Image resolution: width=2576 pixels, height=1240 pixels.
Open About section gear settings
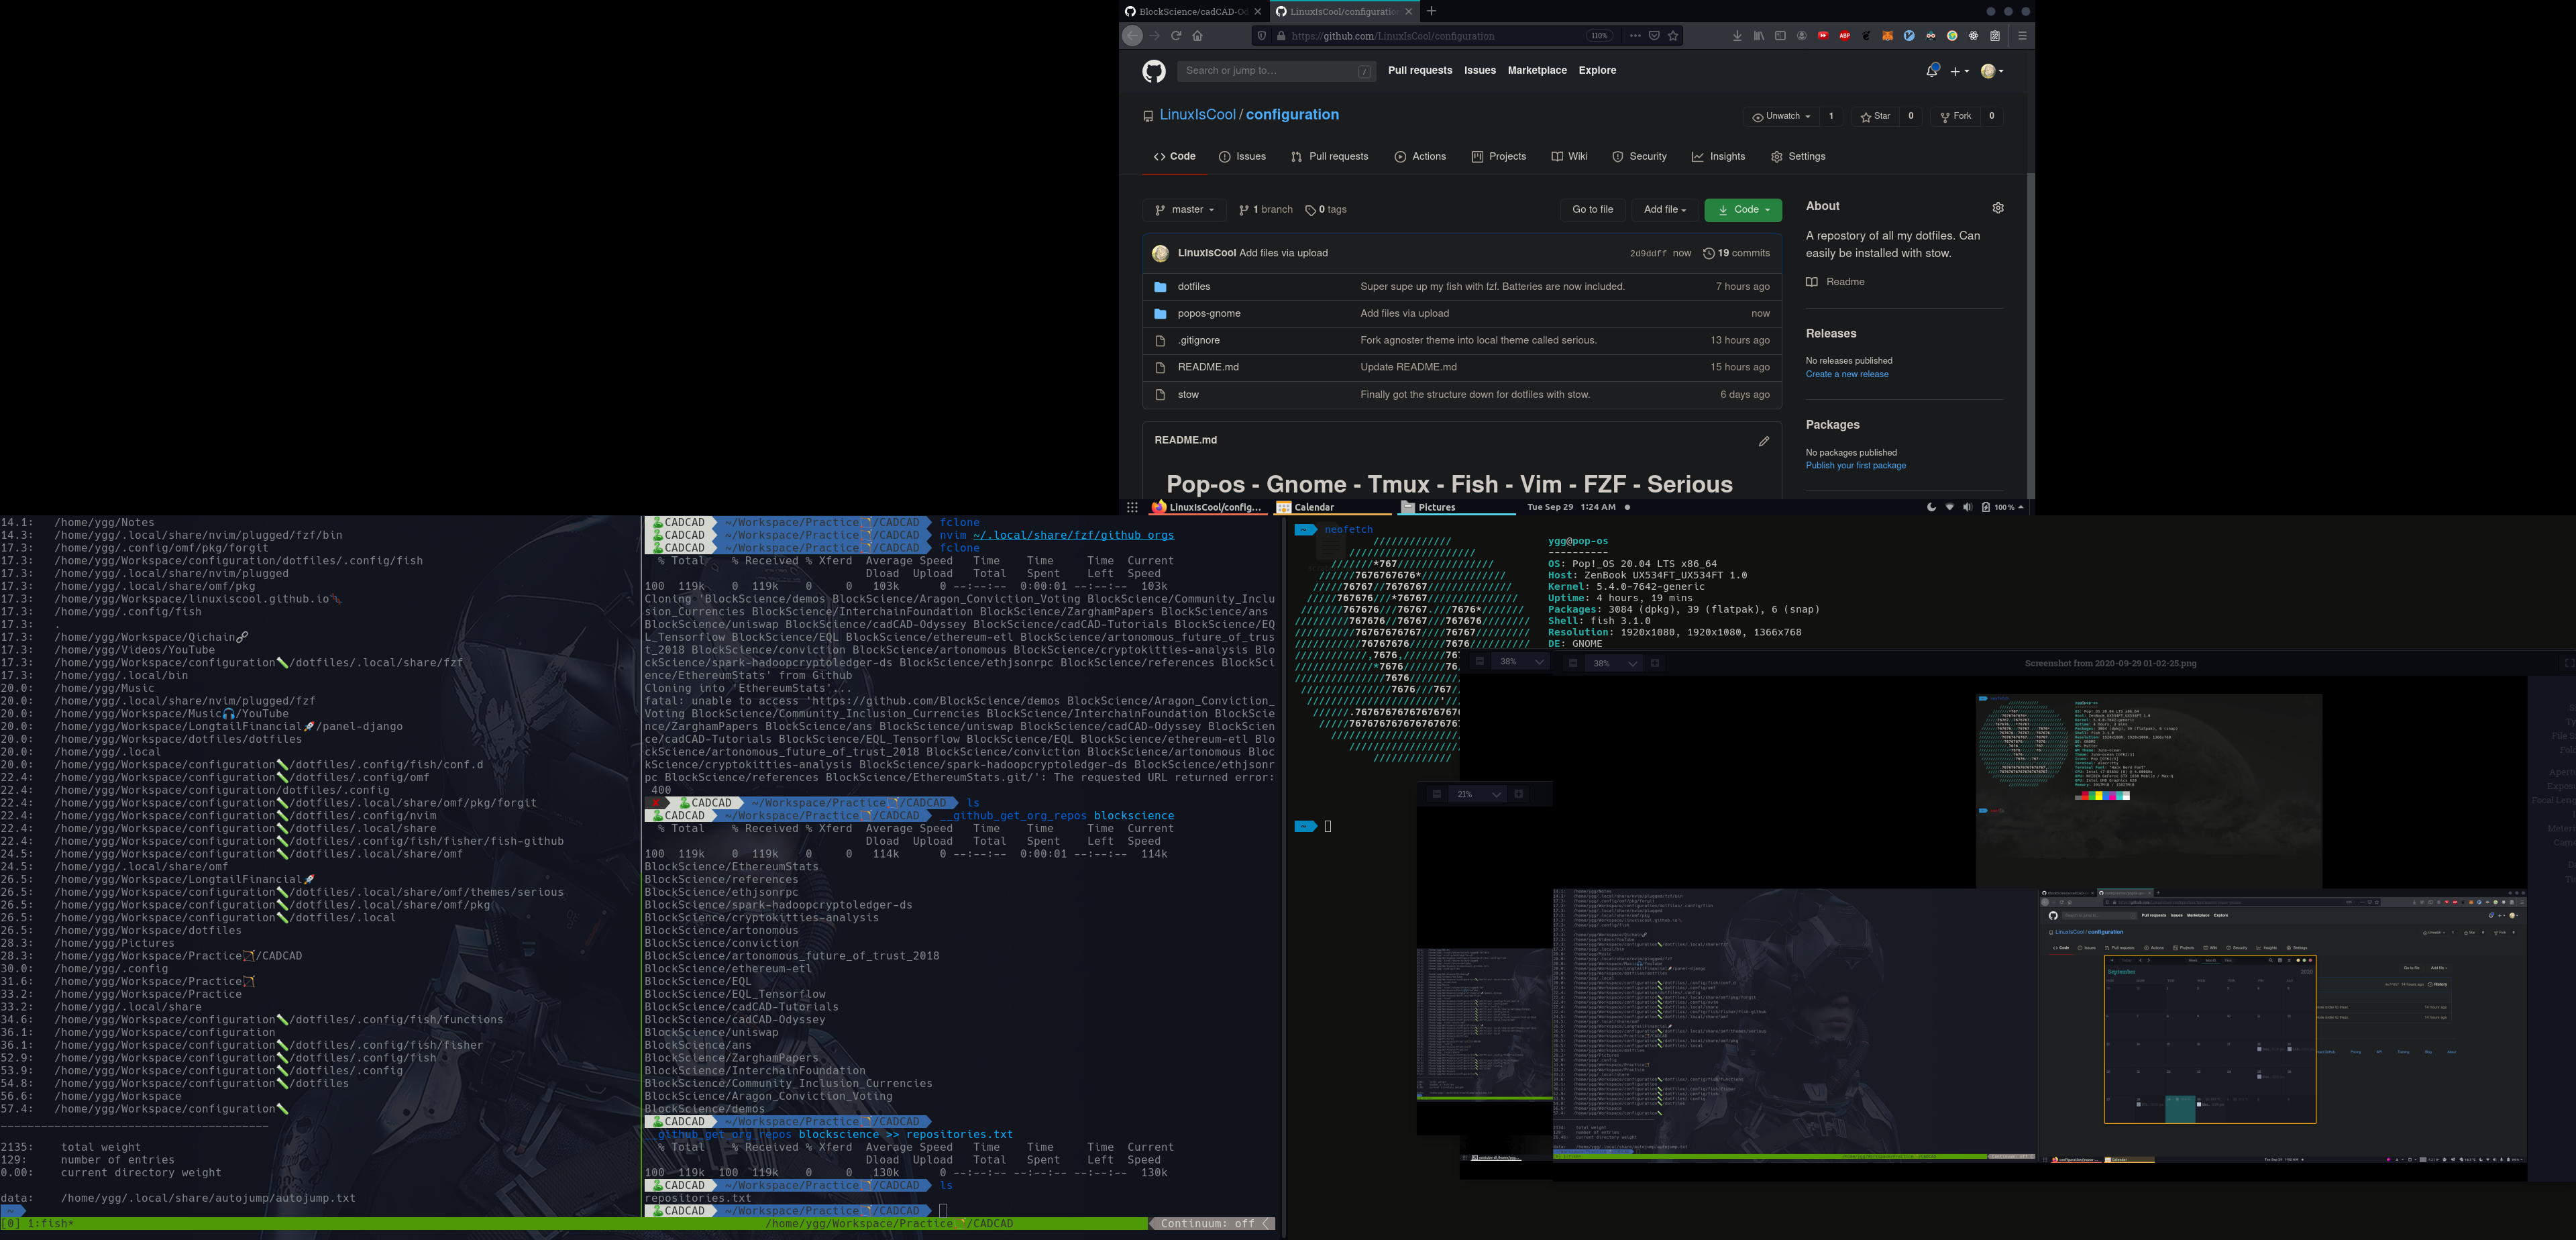(1997, 208)
